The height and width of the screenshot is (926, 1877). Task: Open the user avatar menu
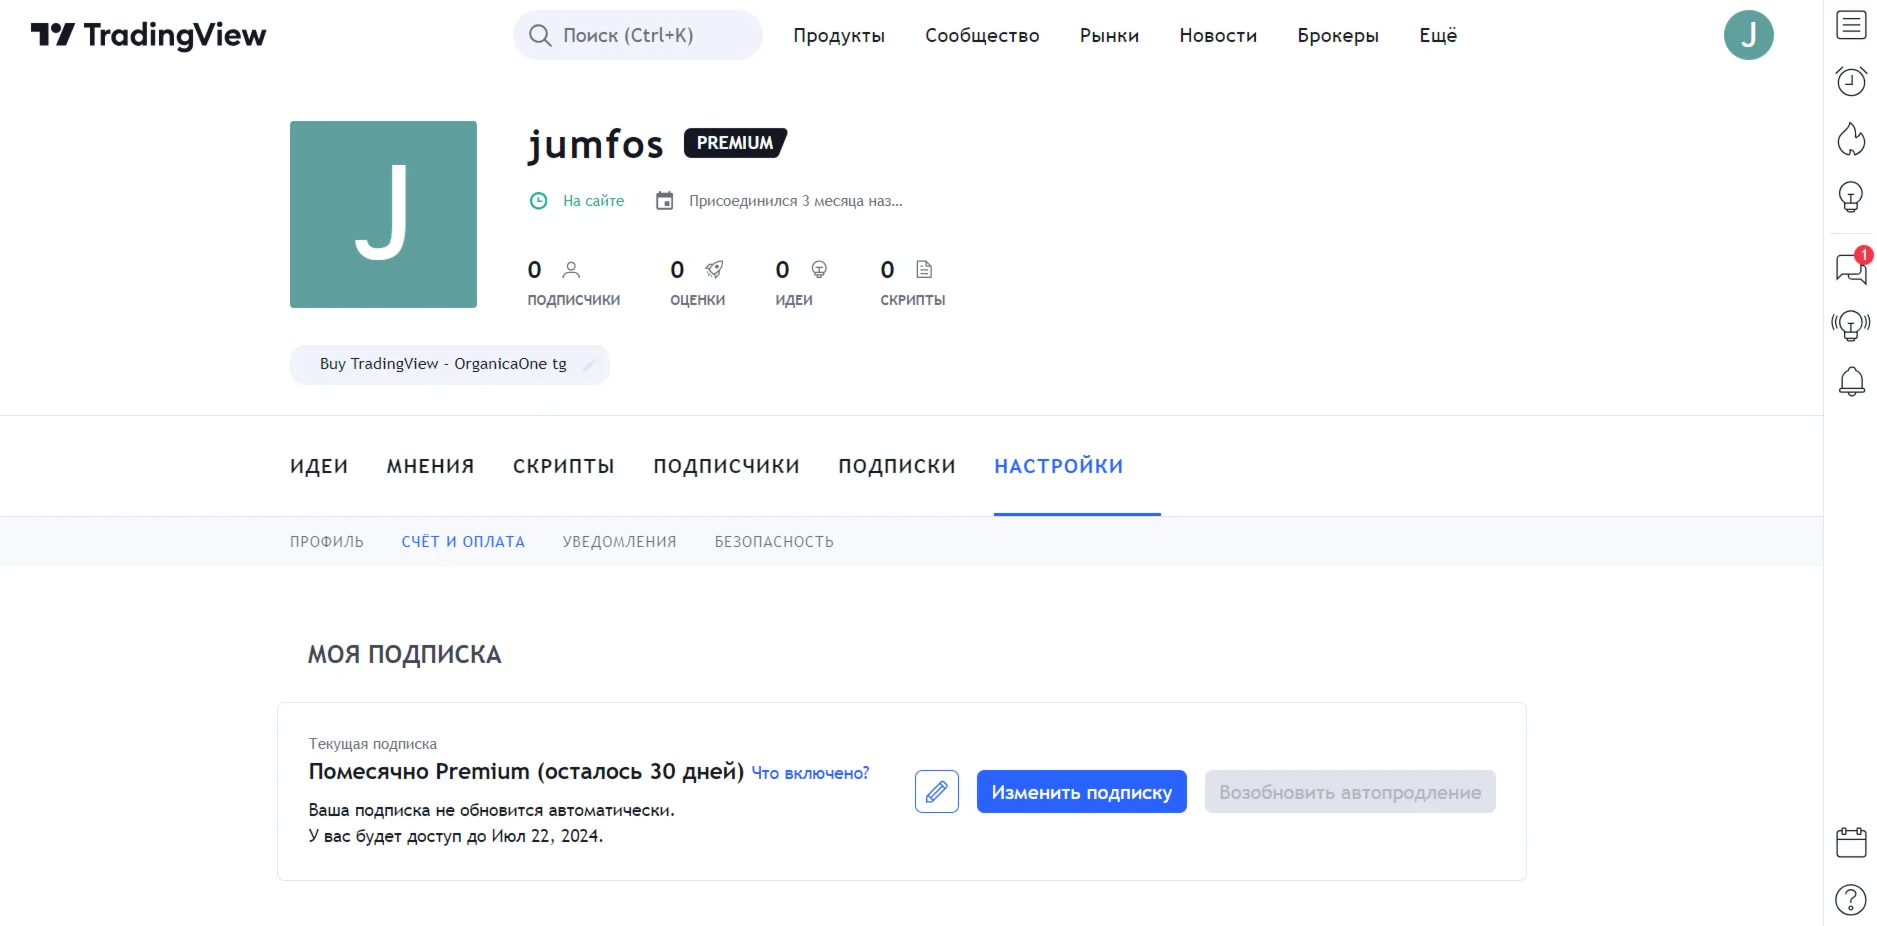coord(1748,36)
